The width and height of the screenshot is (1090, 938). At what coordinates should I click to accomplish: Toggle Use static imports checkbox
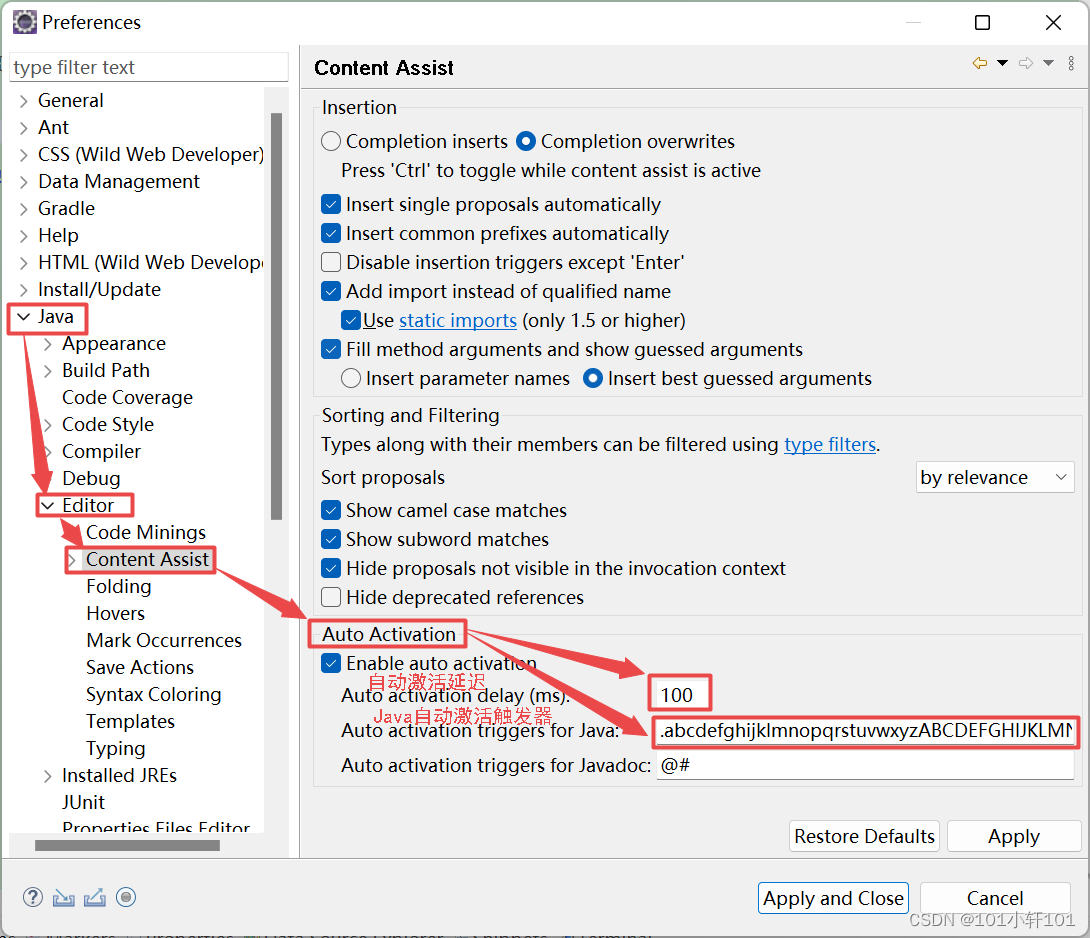[x=351, y=320]
